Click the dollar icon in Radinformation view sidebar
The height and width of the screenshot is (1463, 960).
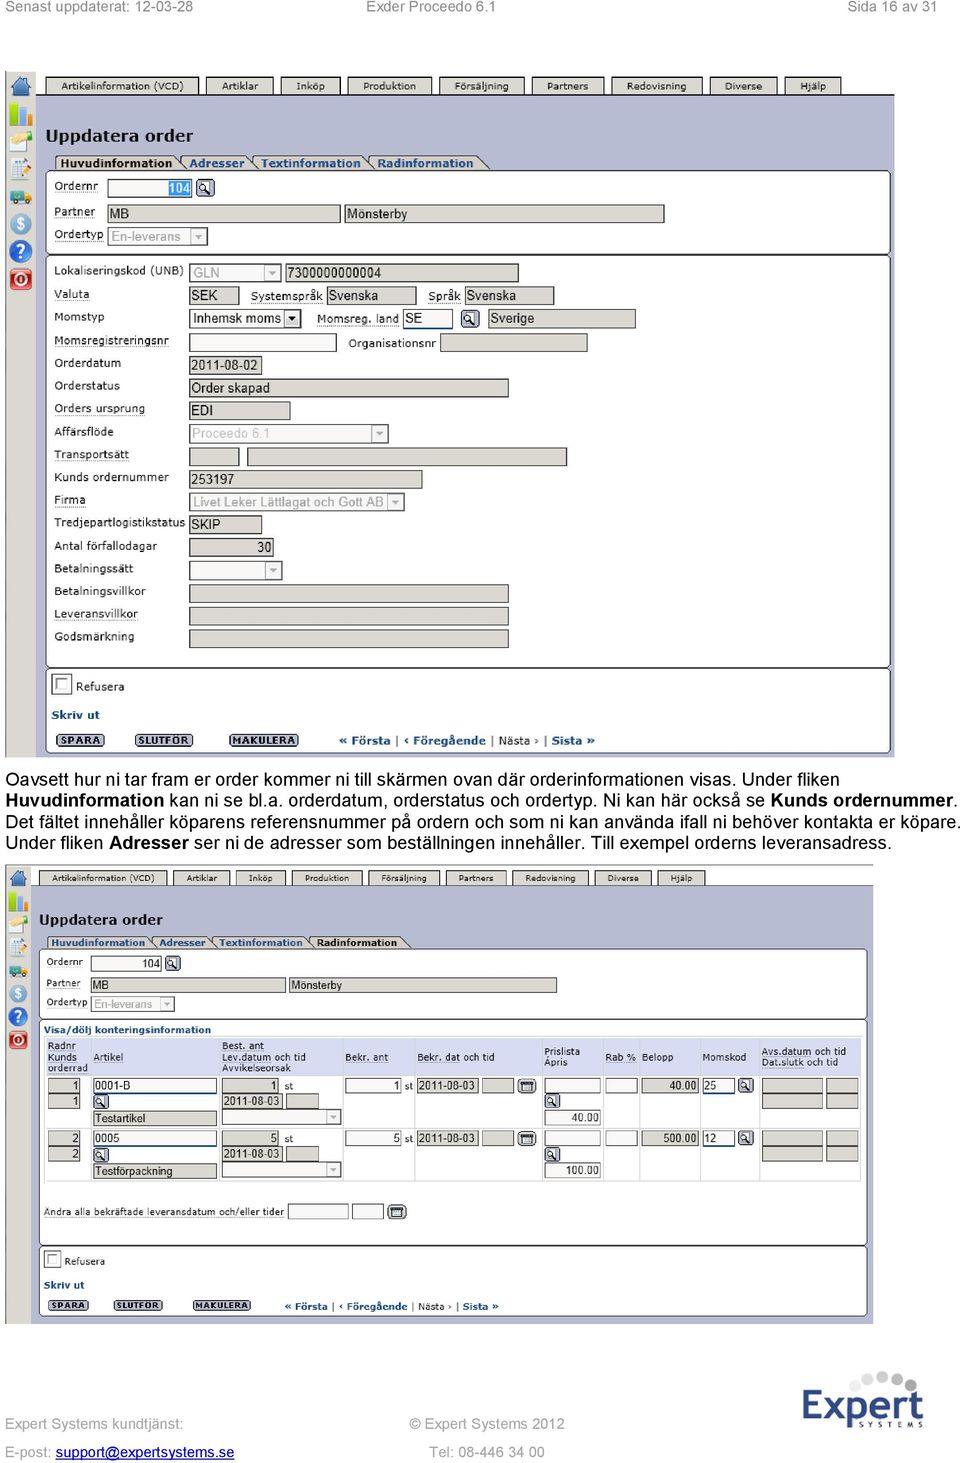tap(18, 994)
